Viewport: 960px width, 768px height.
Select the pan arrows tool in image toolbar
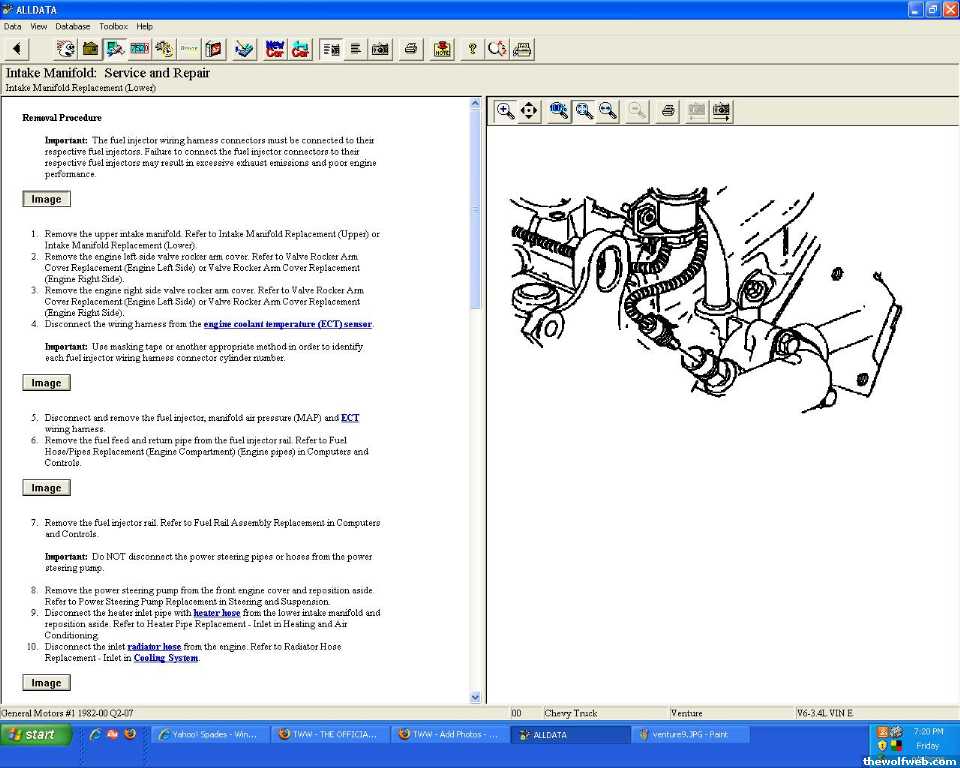click(x=529, y=111)
